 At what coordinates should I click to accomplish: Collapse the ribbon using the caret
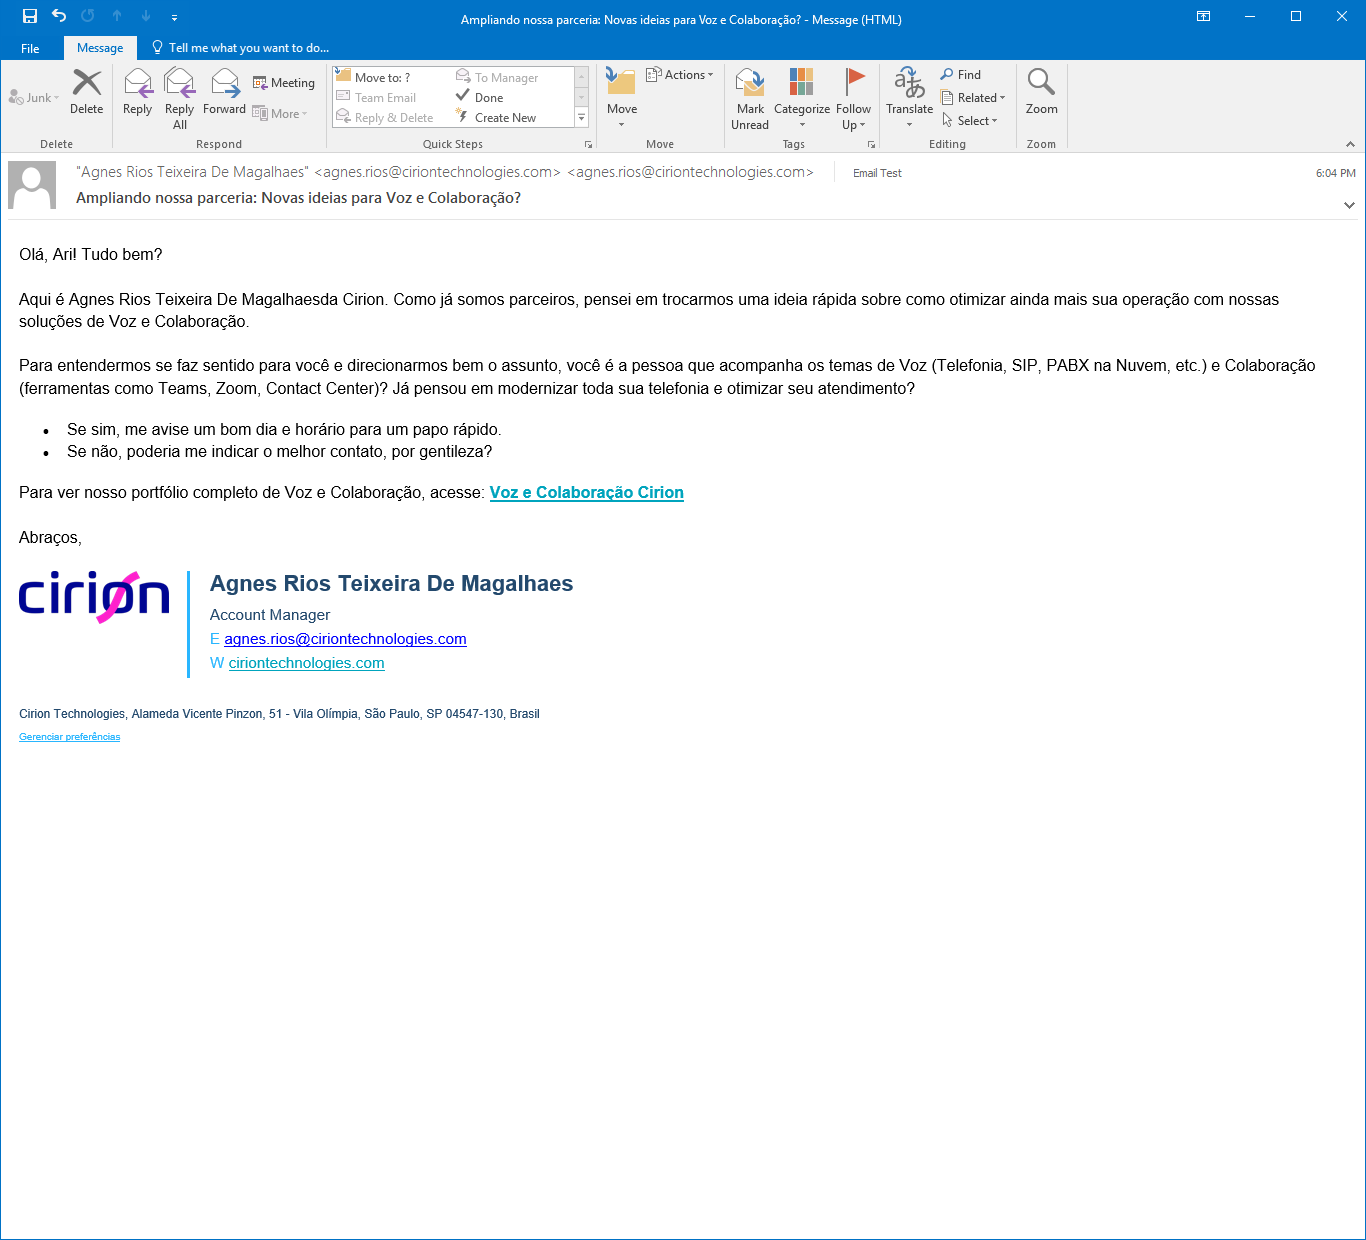tap(1350, 144)
